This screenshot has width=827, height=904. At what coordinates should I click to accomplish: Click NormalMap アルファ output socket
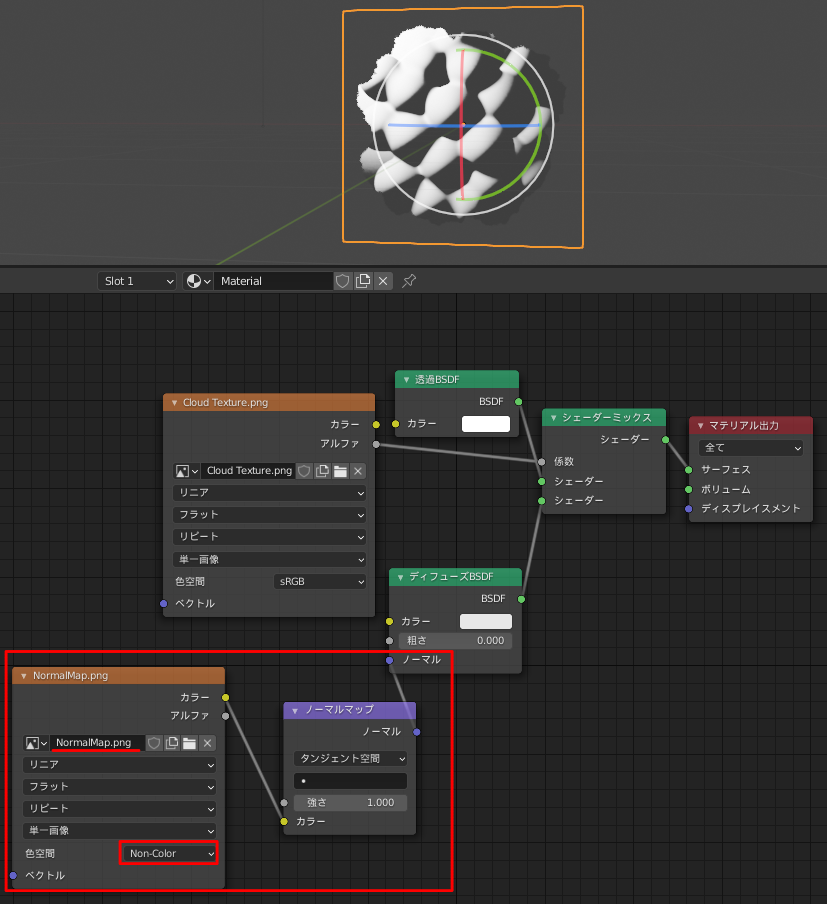(225, 716)
